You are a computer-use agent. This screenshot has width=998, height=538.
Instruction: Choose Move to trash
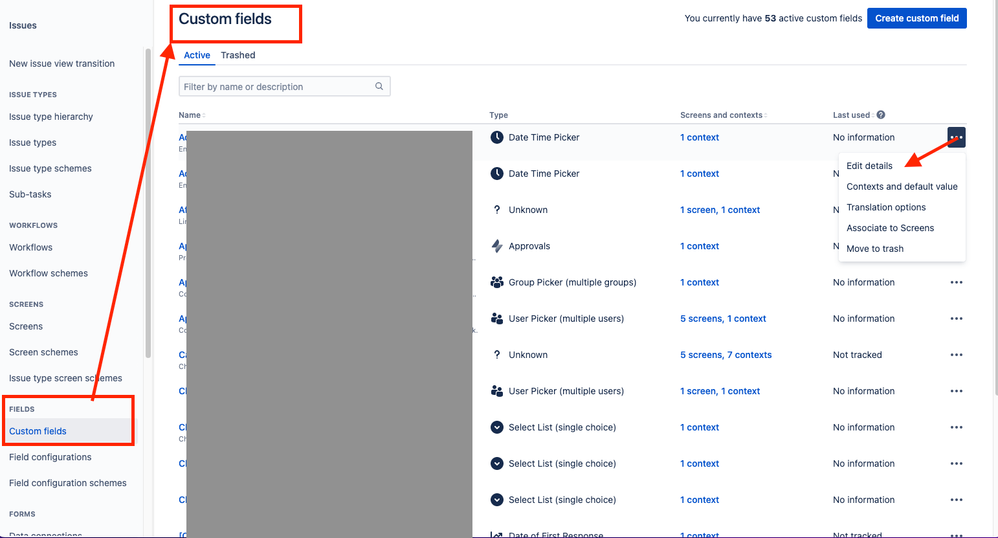pyautogui.click(x=875, y=249)
